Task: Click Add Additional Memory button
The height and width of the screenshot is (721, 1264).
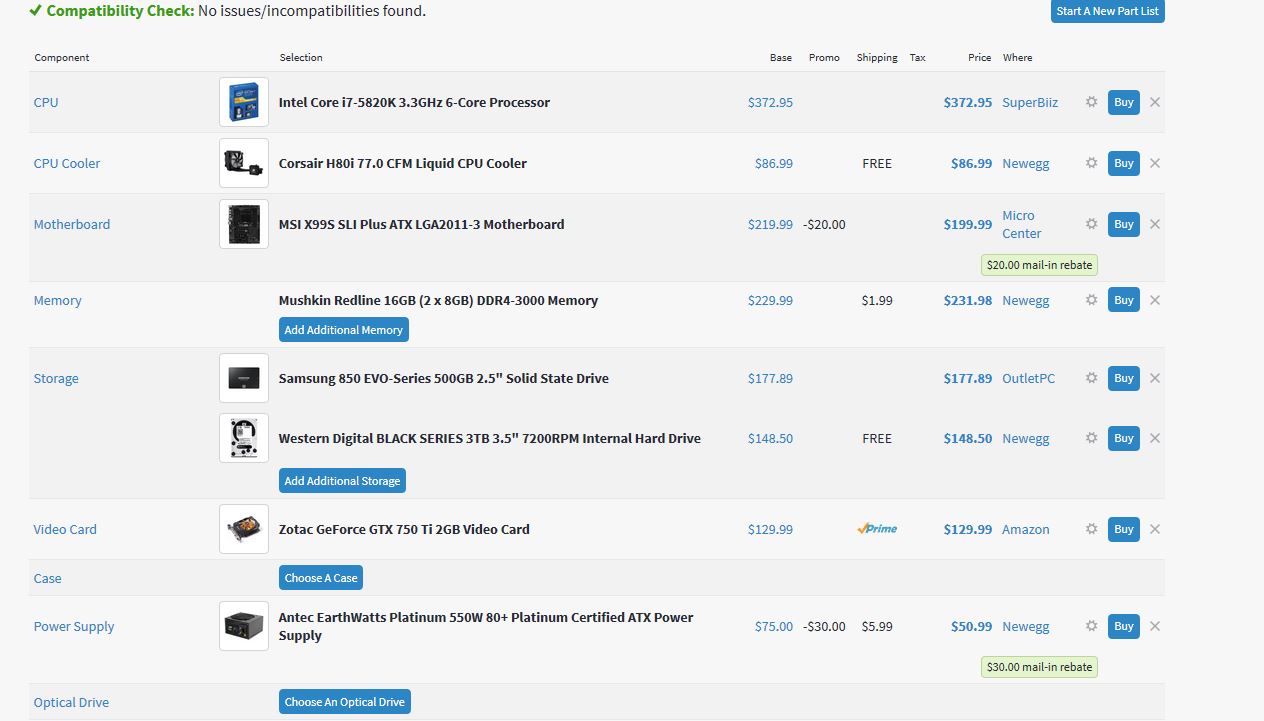Action: tap(344, 330)
